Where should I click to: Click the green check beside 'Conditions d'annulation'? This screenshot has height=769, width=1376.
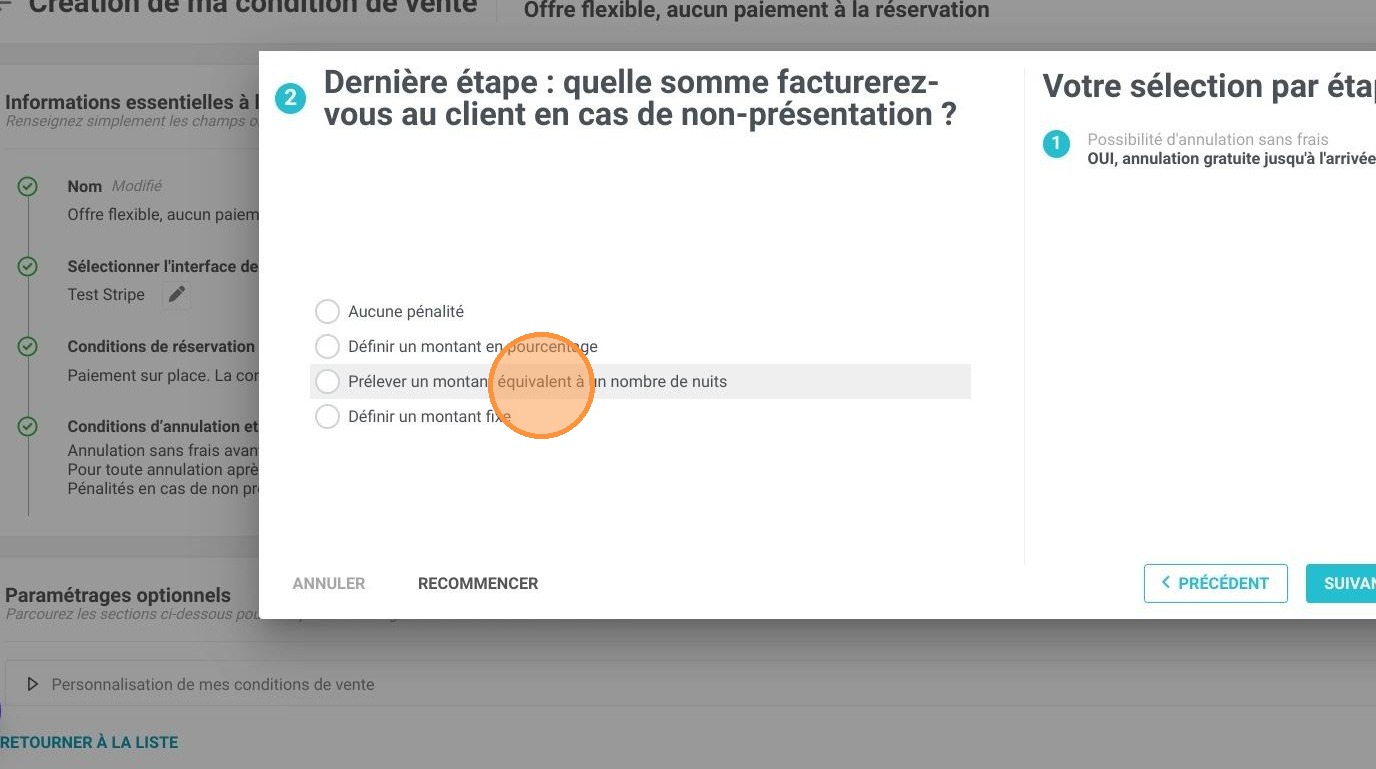tap(28, 426)
